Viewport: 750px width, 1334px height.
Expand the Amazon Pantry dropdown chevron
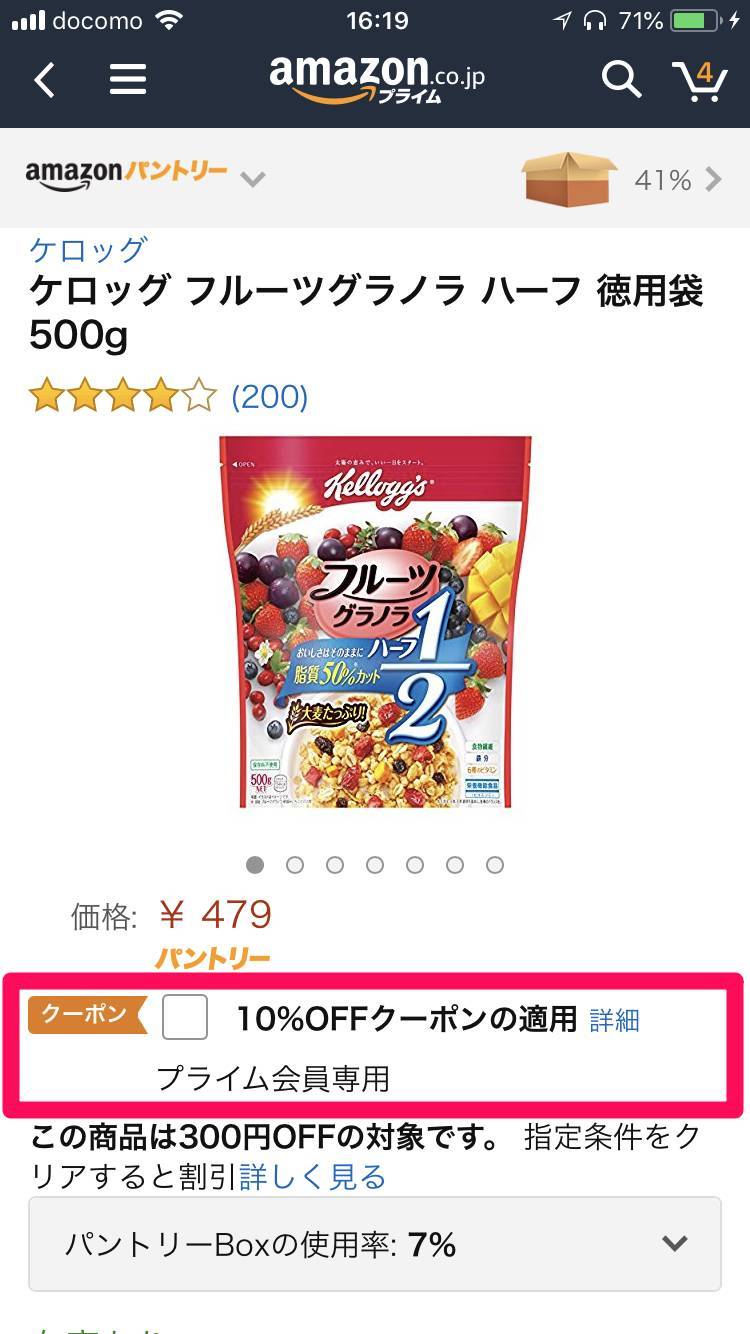click(253, 180)
